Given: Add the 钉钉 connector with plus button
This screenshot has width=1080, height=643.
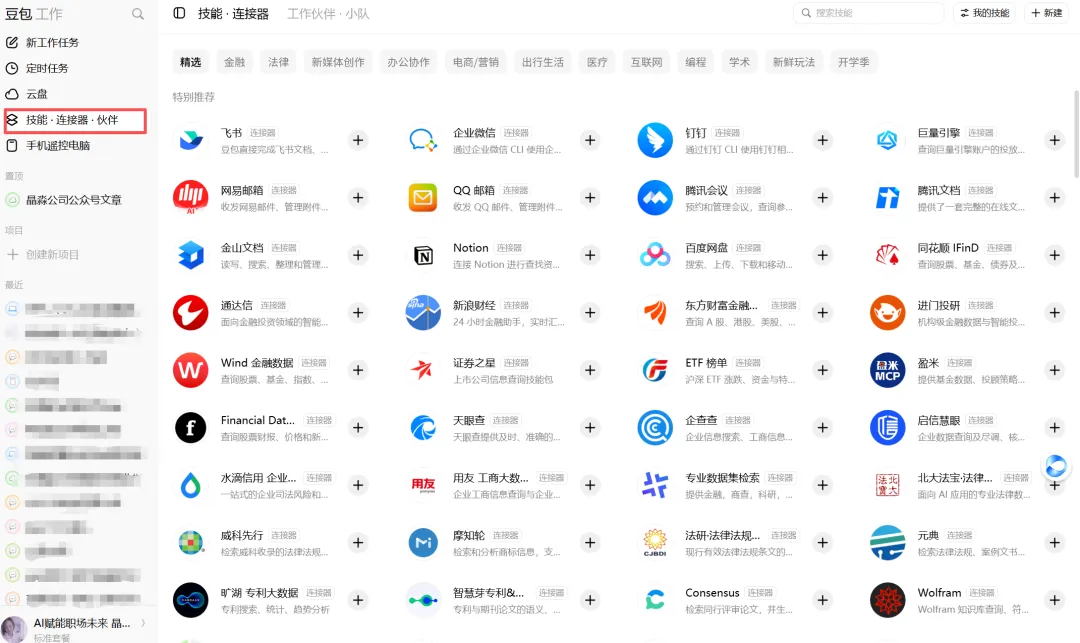Looking at the screenshot, I should 822,140.
